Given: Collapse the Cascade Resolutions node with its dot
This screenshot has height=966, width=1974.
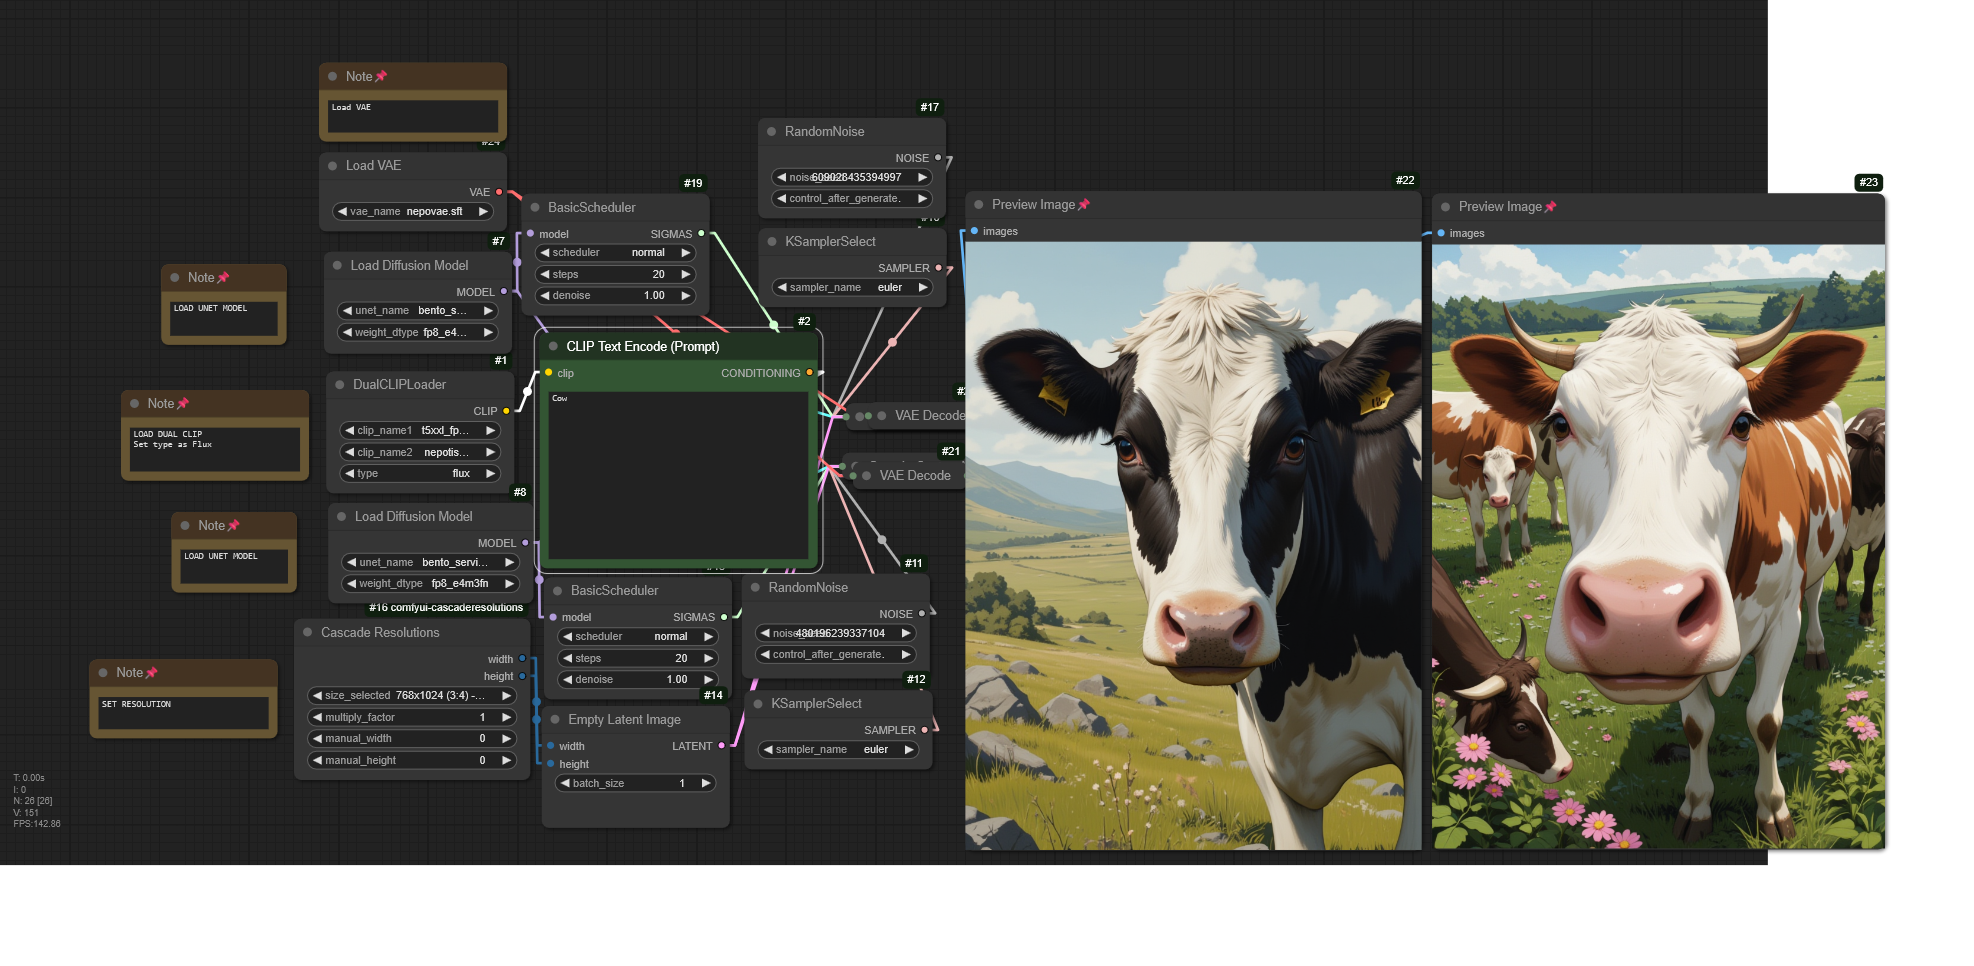Looking at the screenshot, I should 308,633.
